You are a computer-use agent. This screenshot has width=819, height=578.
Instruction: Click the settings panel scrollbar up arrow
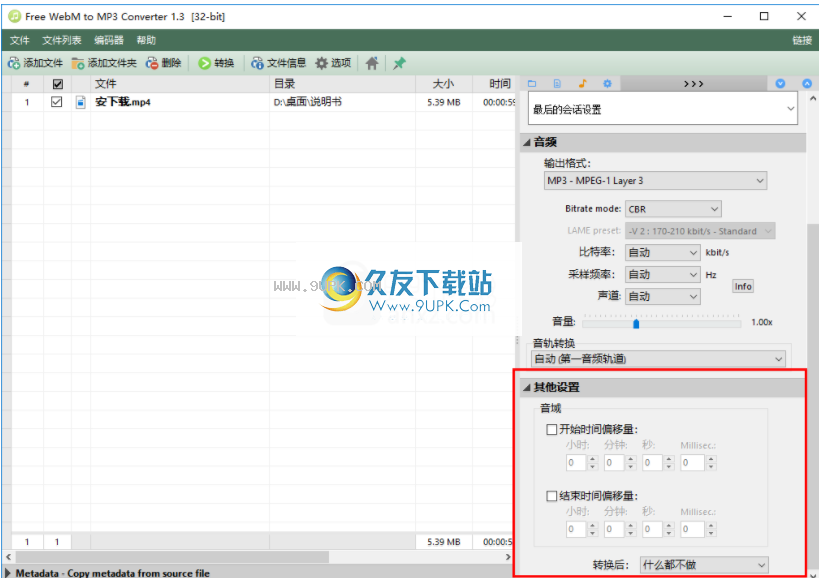[813, 98]
